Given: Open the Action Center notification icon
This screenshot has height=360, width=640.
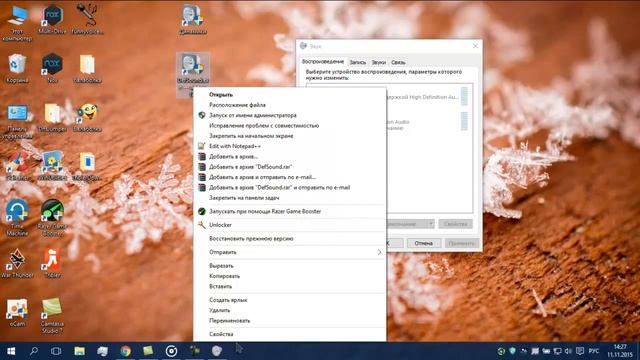Looking at the screenshot, I should [580, 351].
